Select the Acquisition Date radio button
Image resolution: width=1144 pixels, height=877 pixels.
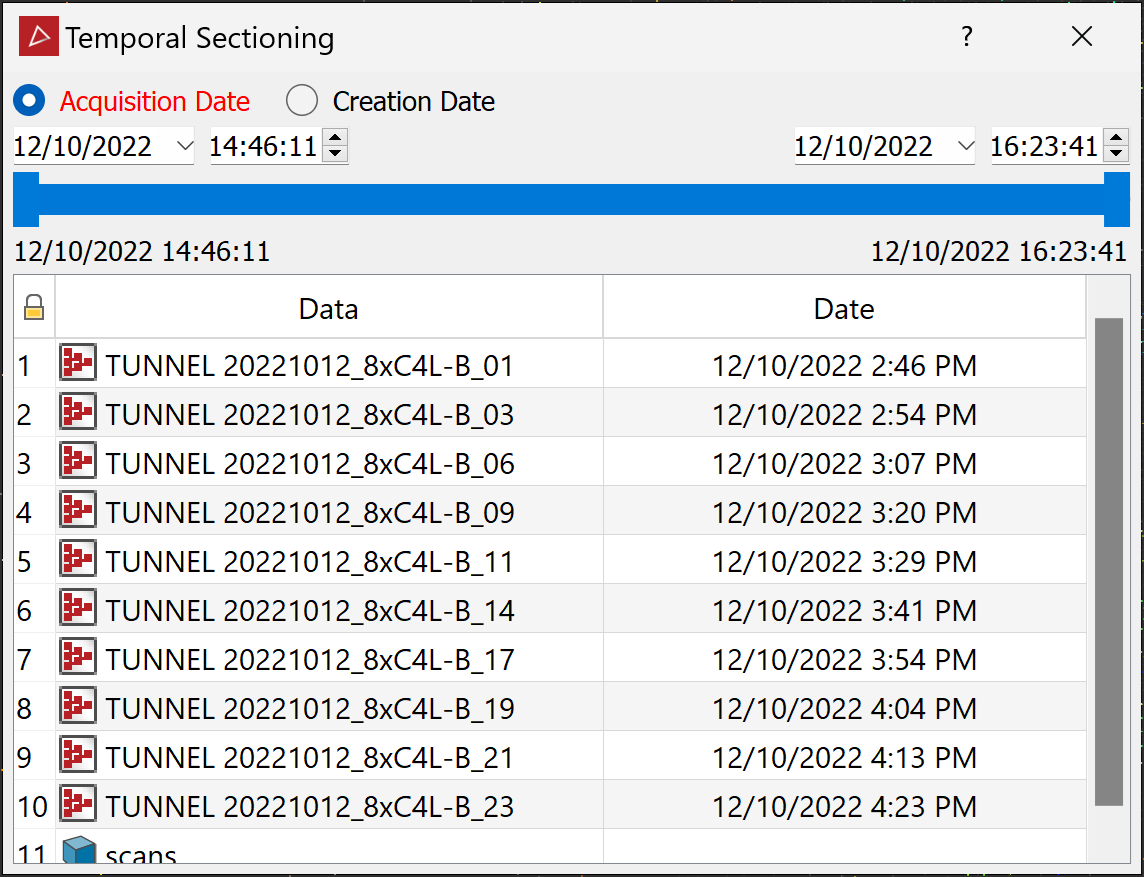[x=29, y=101]
